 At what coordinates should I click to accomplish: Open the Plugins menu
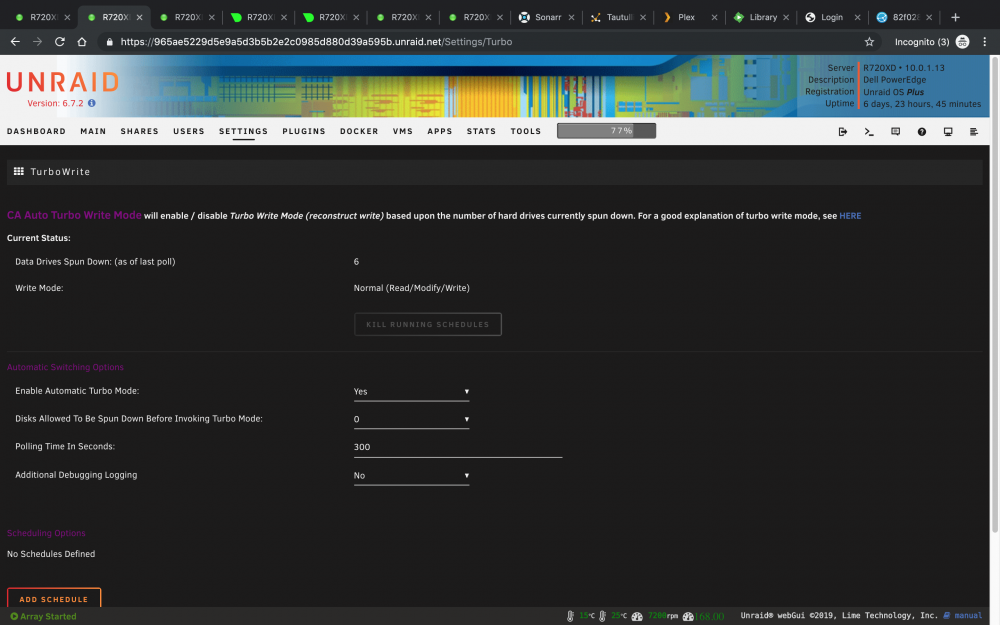tap(304, 131)
